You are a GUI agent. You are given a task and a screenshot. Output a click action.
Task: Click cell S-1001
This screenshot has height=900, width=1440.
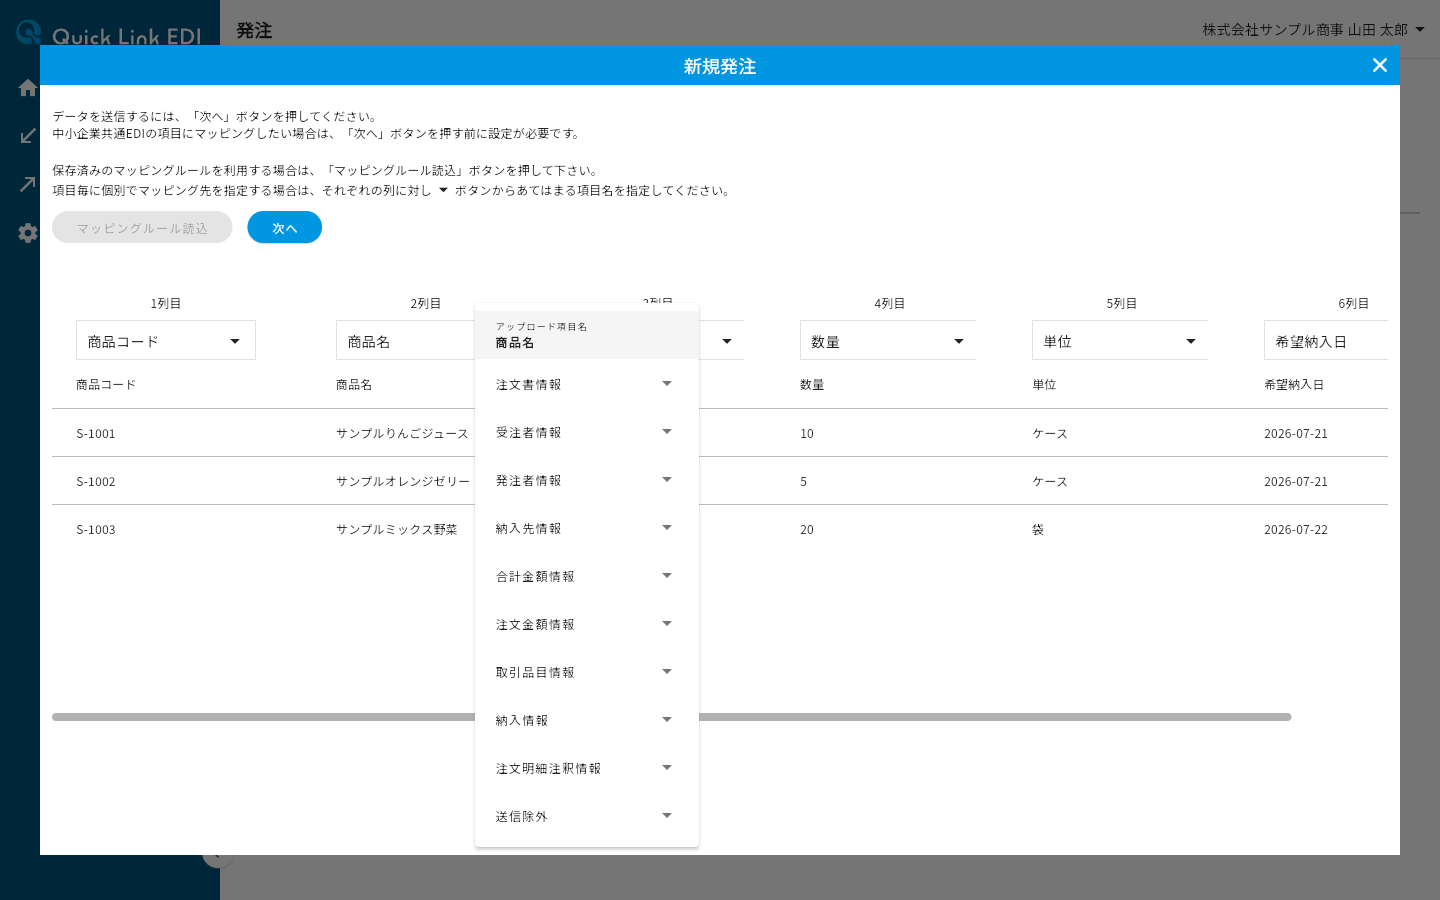tap(96, 434)
